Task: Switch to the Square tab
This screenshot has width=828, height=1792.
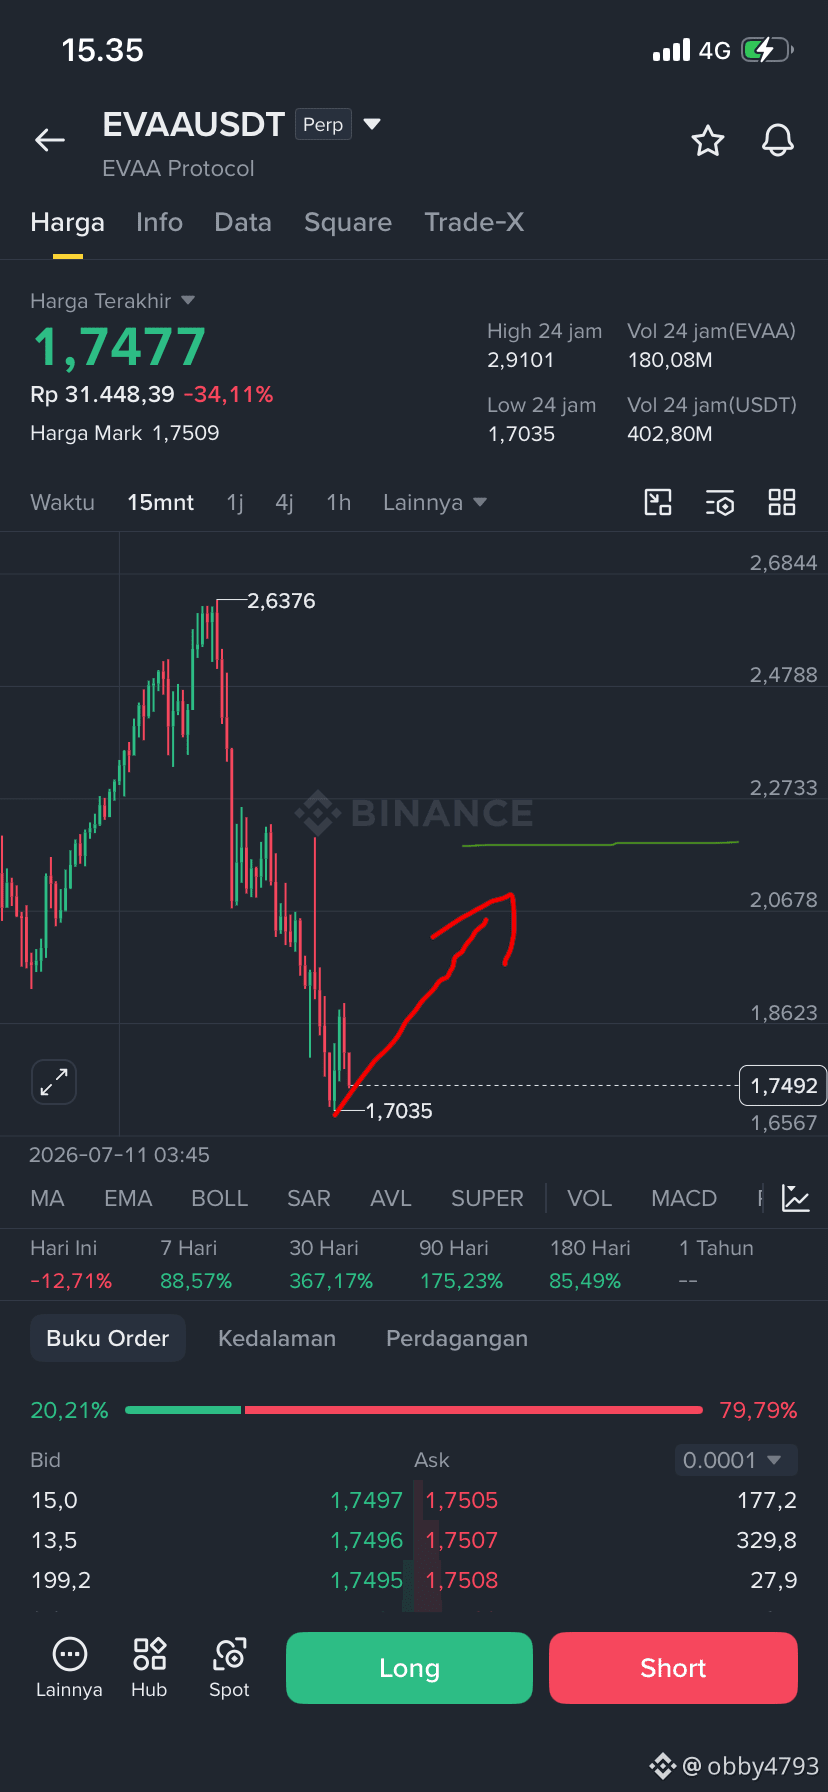Action: point(348,222)
